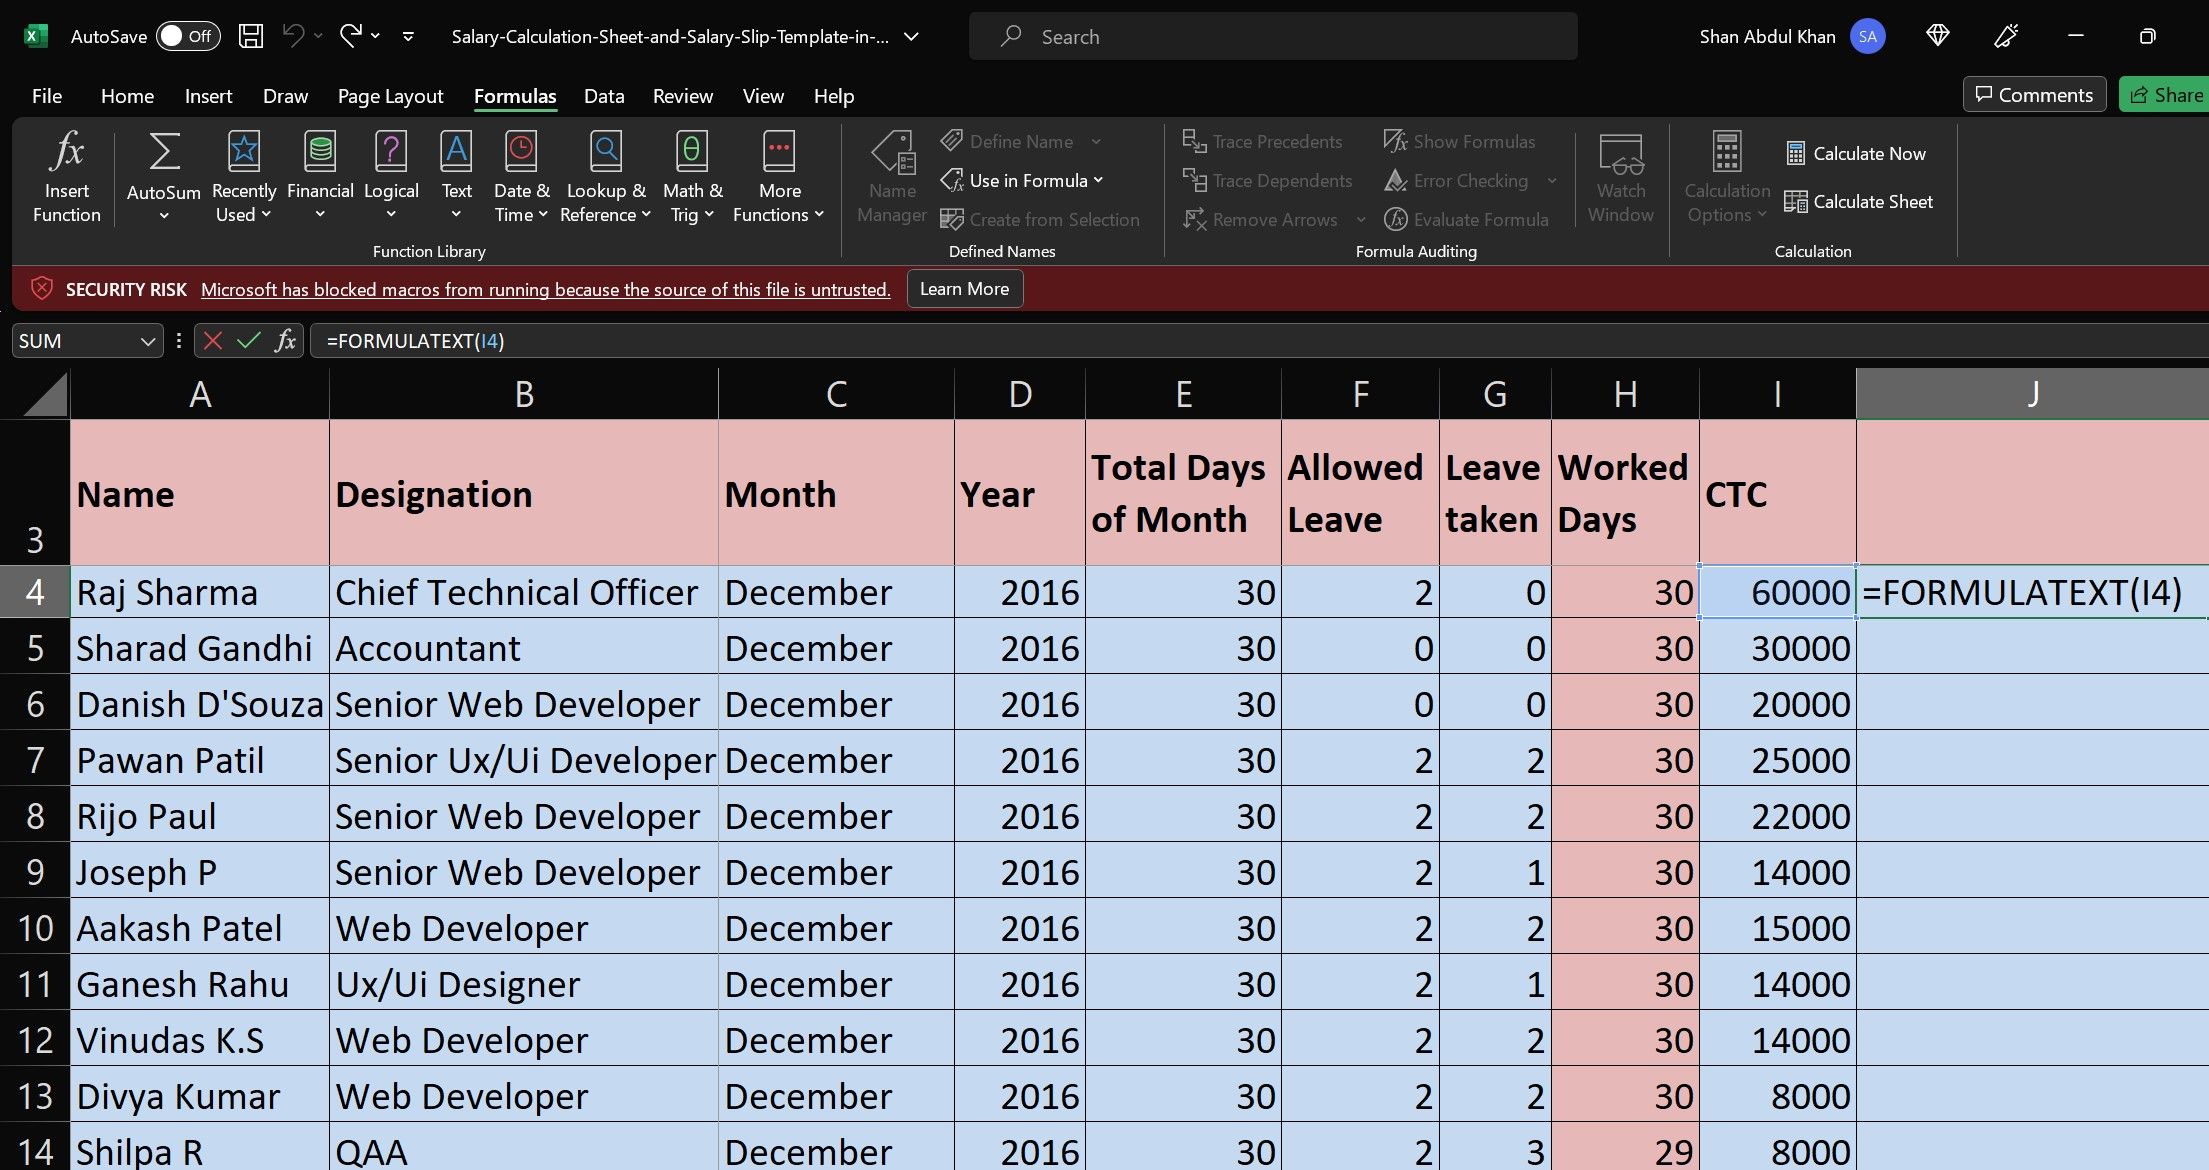Open the Logical functions gallery

(390, 175)
